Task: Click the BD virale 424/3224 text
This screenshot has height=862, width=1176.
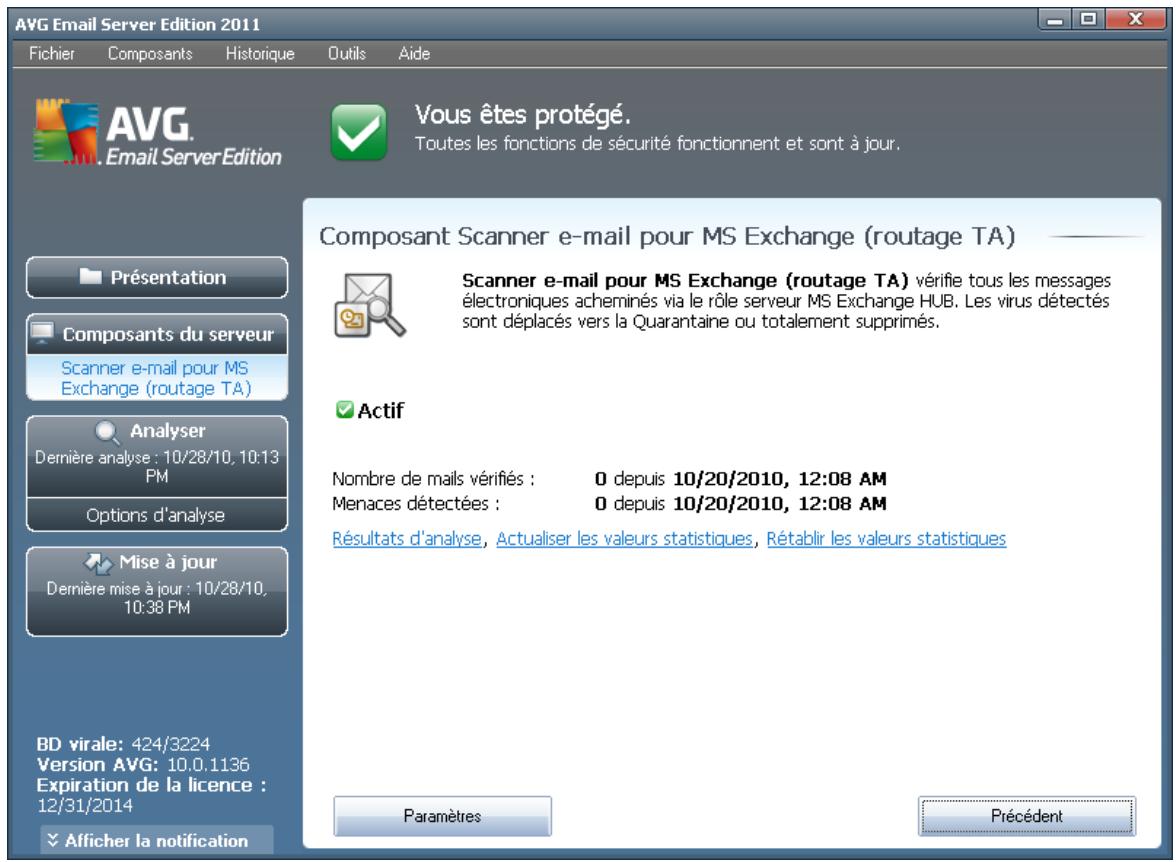Action: 124,744
